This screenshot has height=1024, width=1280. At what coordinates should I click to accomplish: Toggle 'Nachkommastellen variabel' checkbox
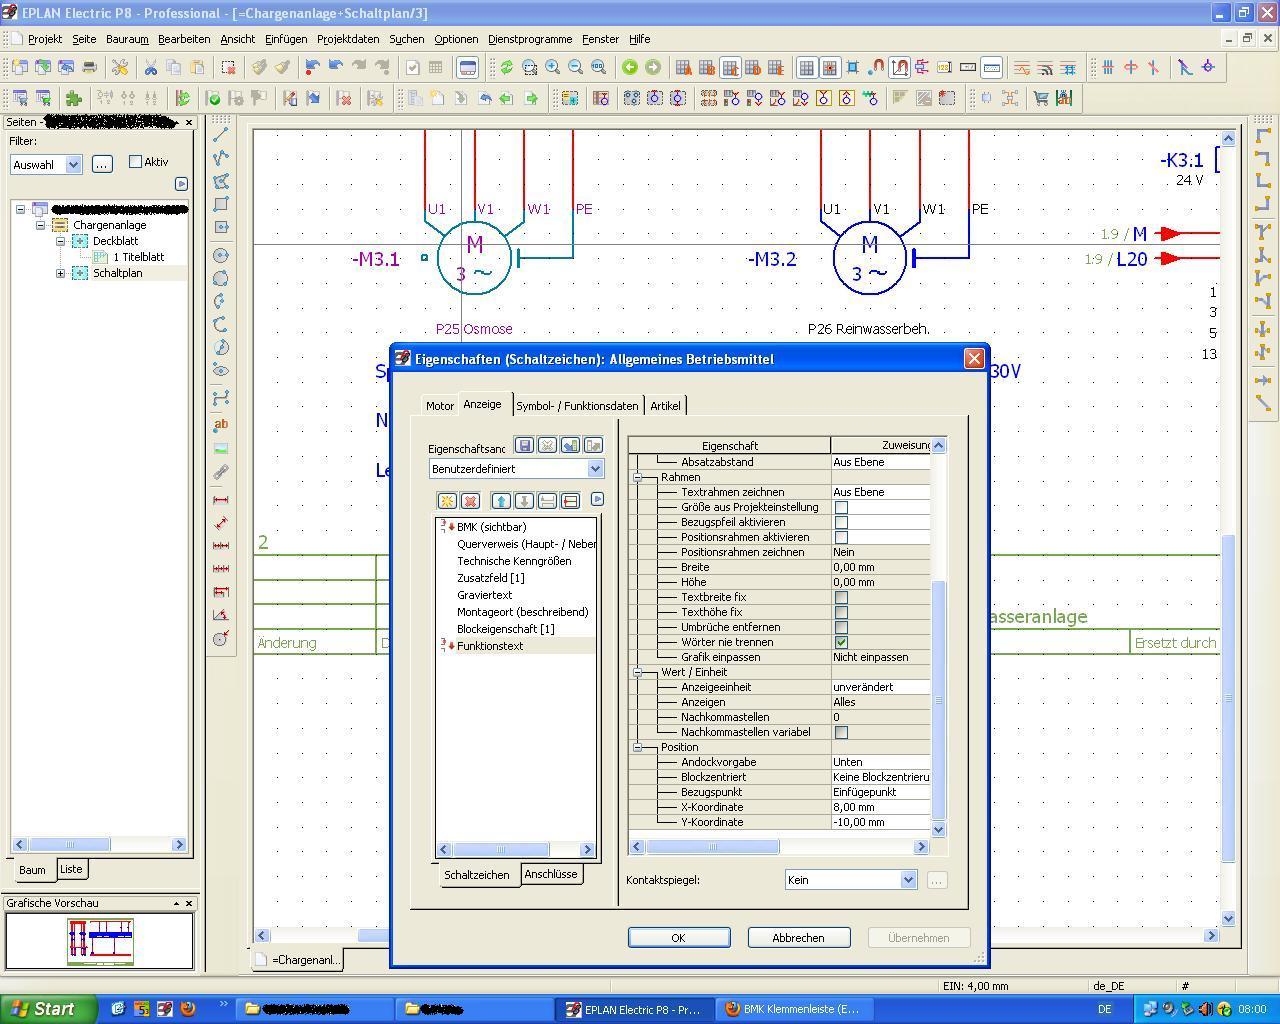click(841, 732)
